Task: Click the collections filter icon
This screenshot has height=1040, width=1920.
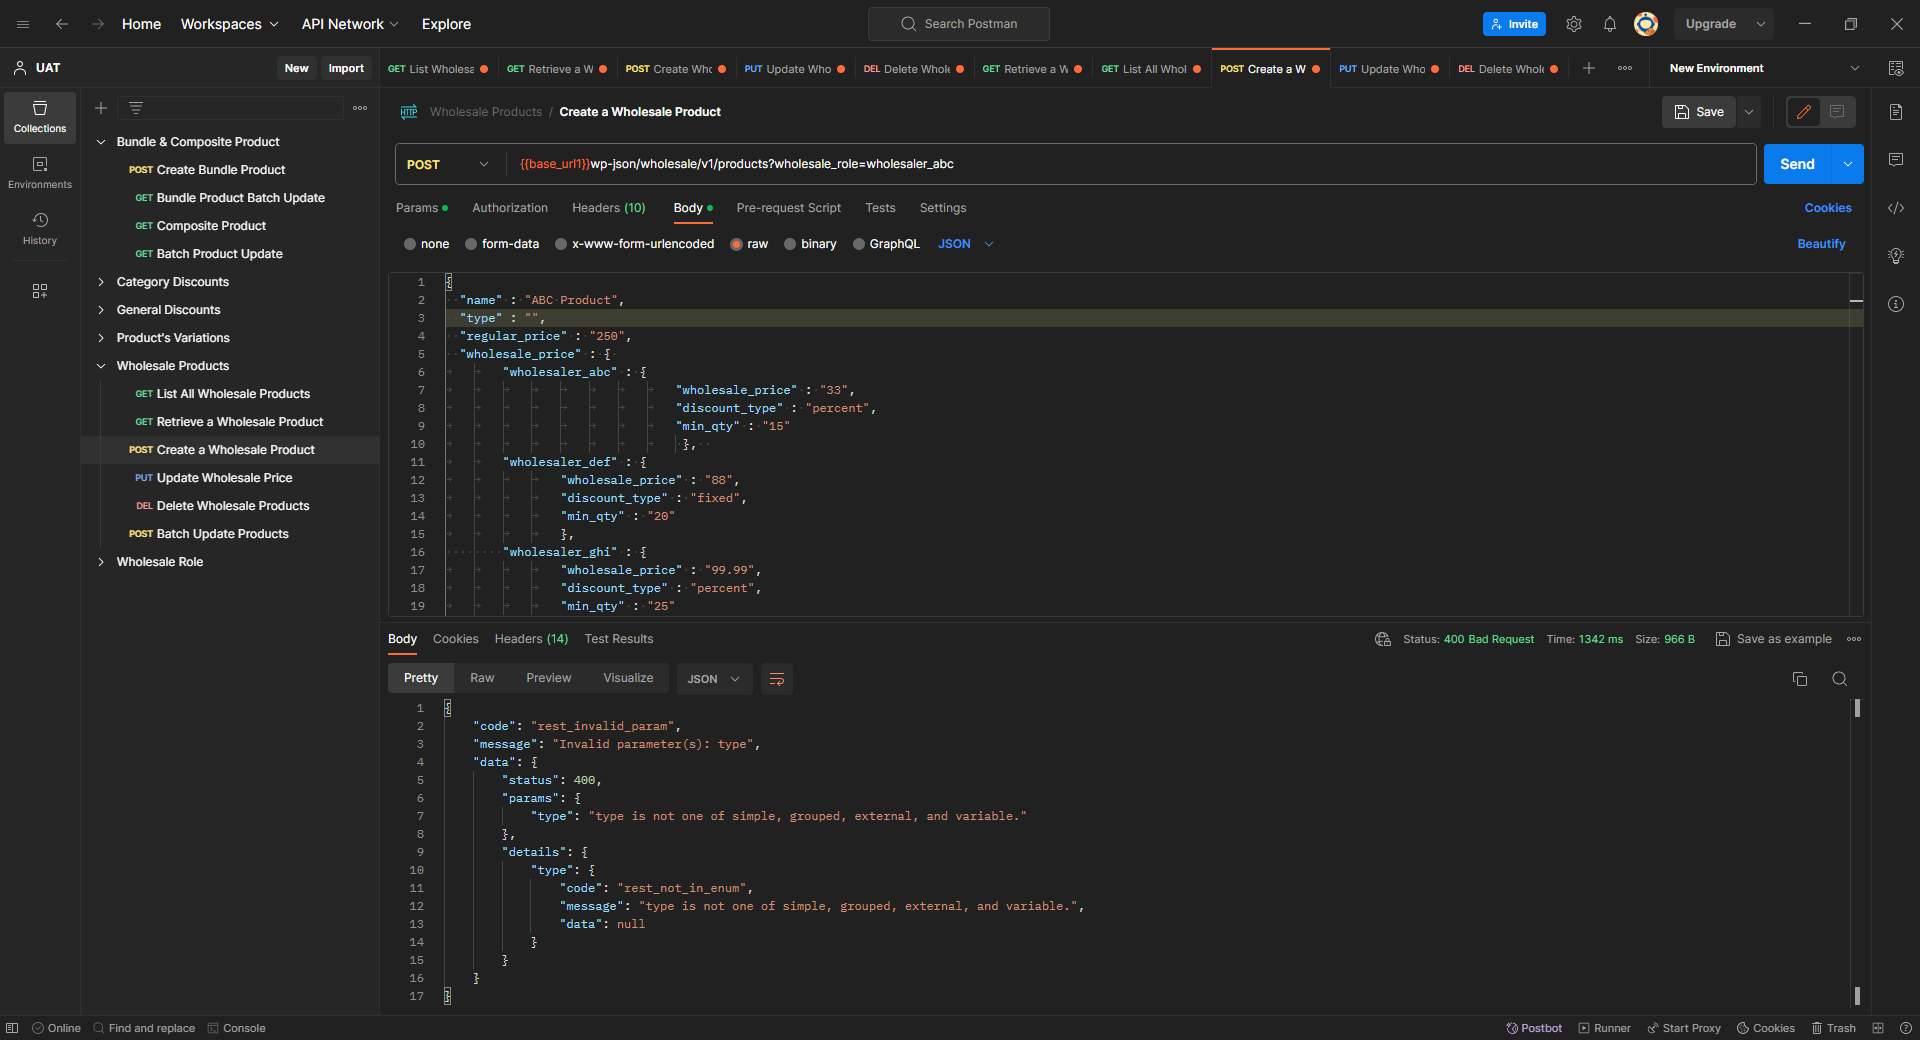Action: [136, 108]
